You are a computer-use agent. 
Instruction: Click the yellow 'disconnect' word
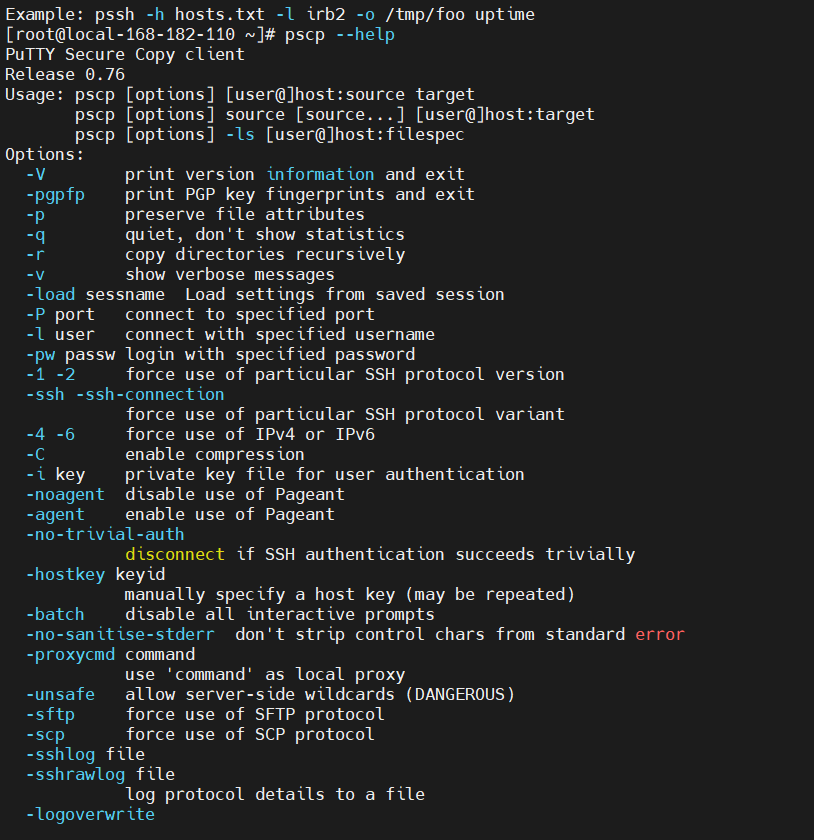175,554
